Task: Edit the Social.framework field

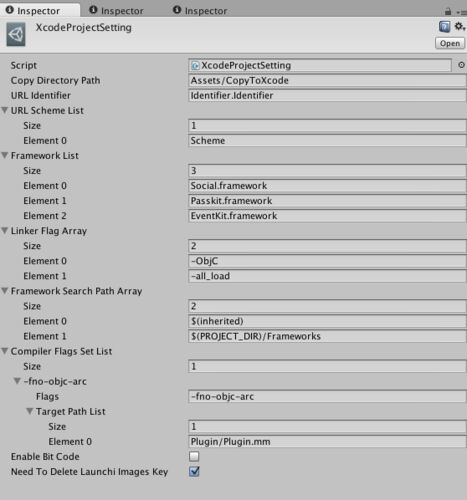Action: pyautogui.click(x=327, y=186)
